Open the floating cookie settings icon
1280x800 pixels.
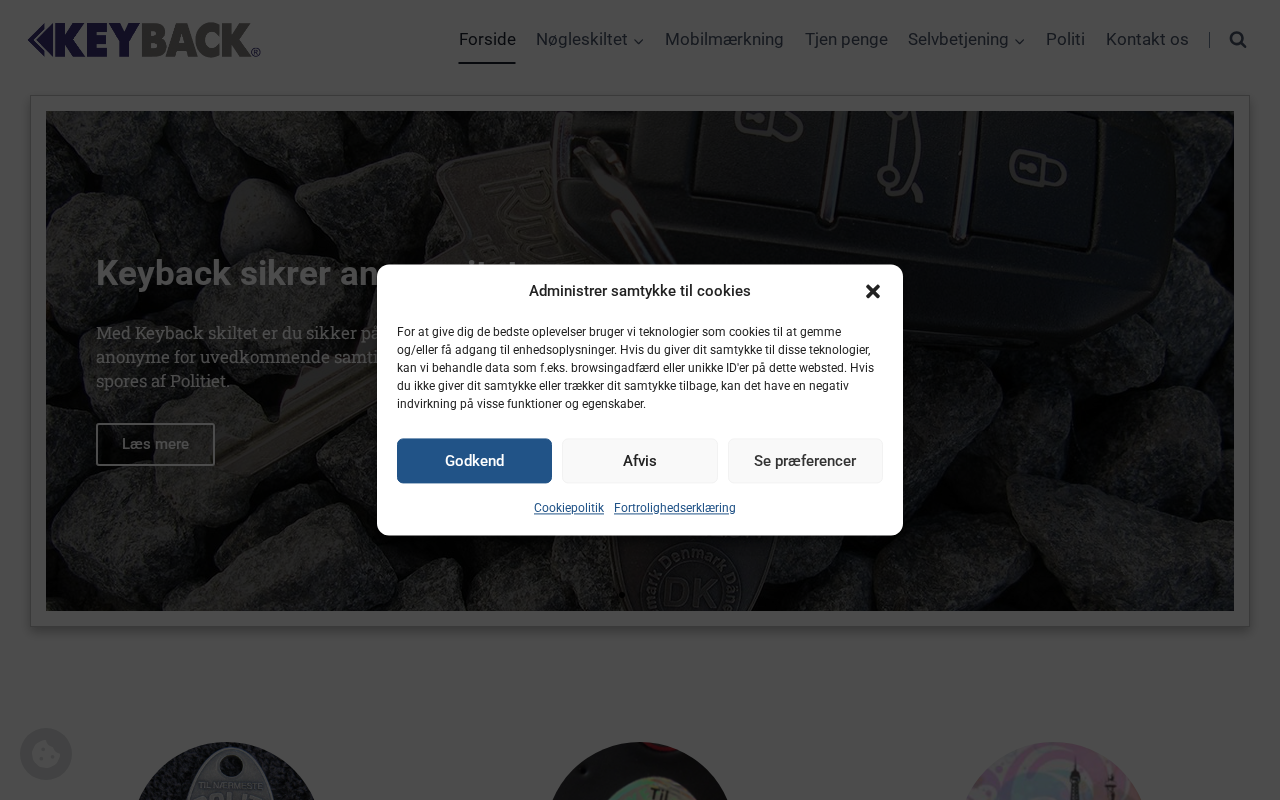click(x=46, y=754)
